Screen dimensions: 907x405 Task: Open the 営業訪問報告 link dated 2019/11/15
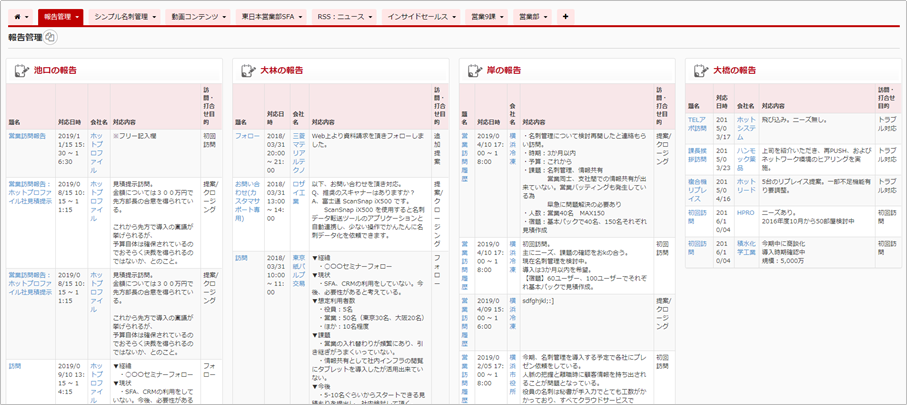(27, 136)
